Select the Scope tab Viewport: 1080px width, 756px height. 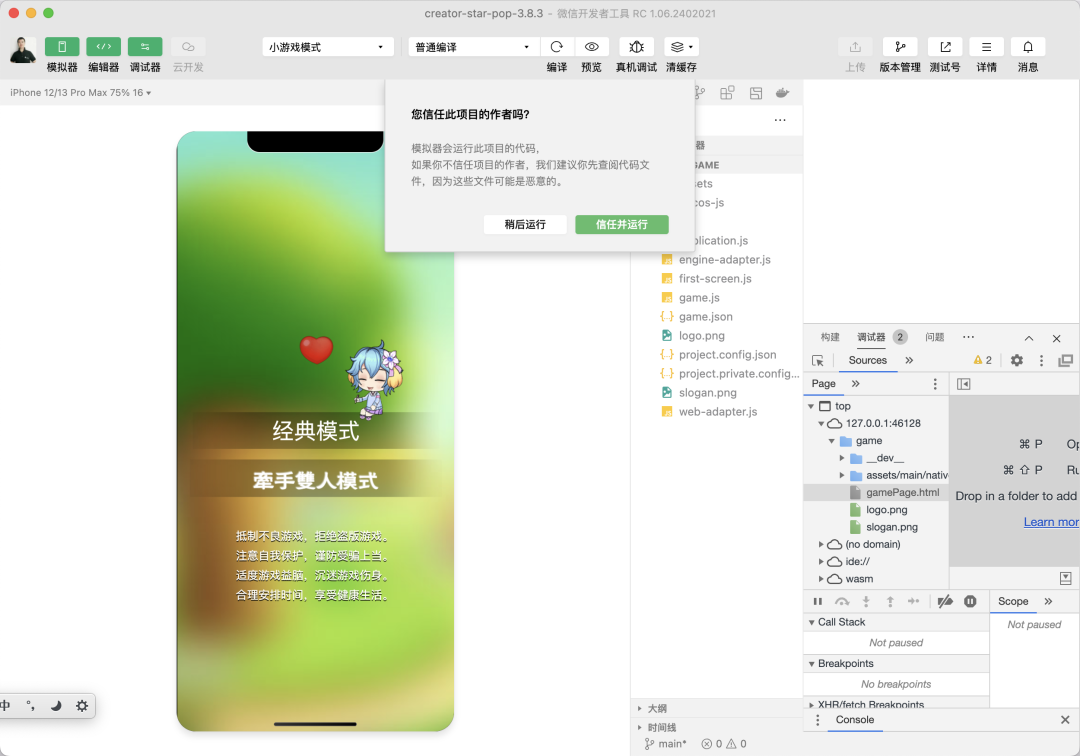[x=1012, y=601]
